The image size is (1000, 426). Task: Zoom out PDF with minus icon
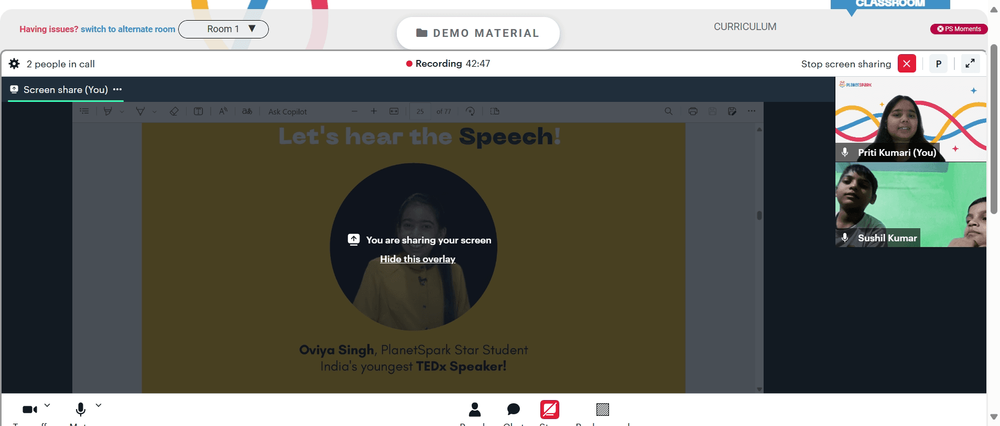tap(355, 111)
